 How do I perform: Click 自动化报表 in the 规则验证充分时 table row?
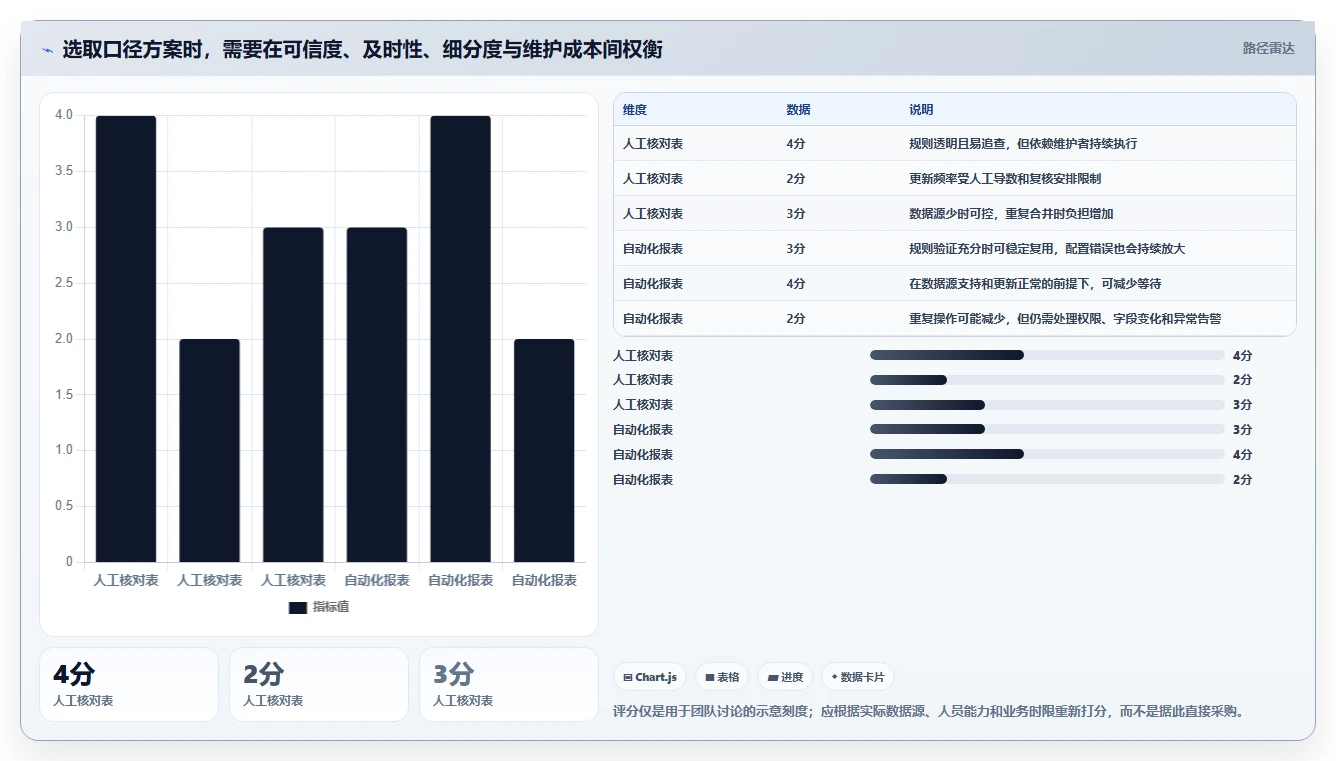[653, 249]
